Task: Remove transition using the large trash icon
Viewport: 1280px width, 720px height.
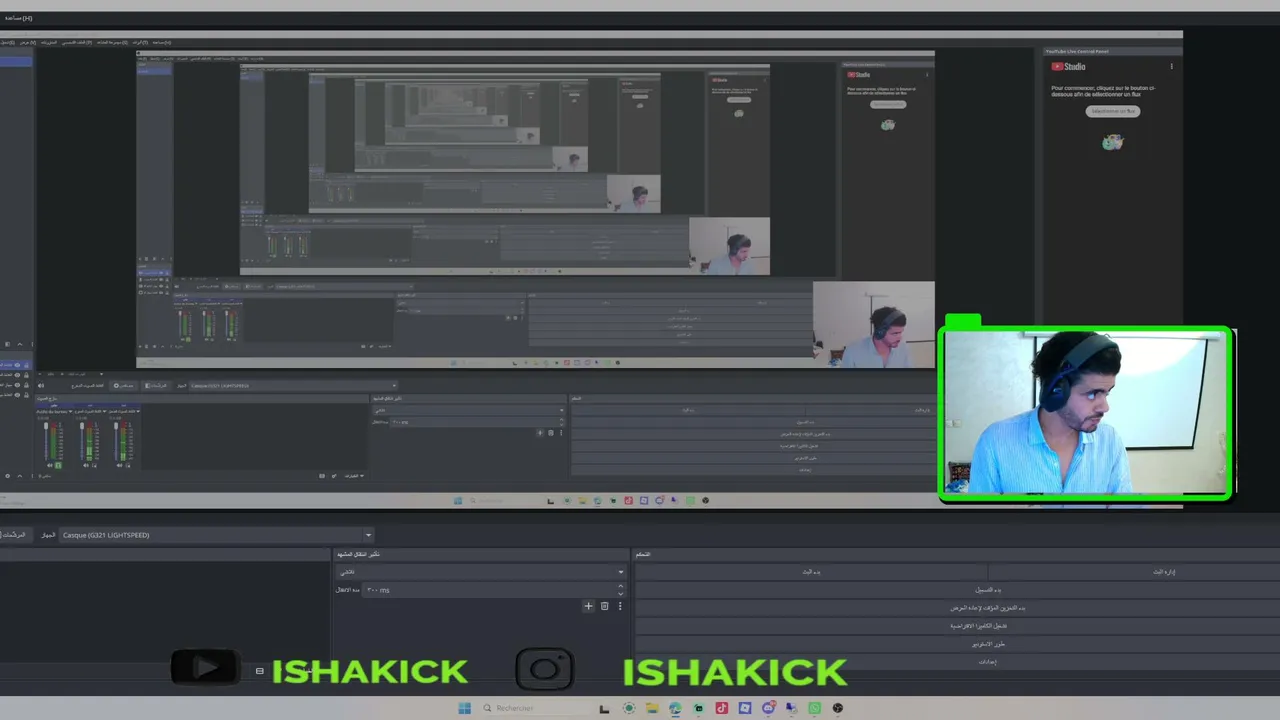Action: (604, 606)
